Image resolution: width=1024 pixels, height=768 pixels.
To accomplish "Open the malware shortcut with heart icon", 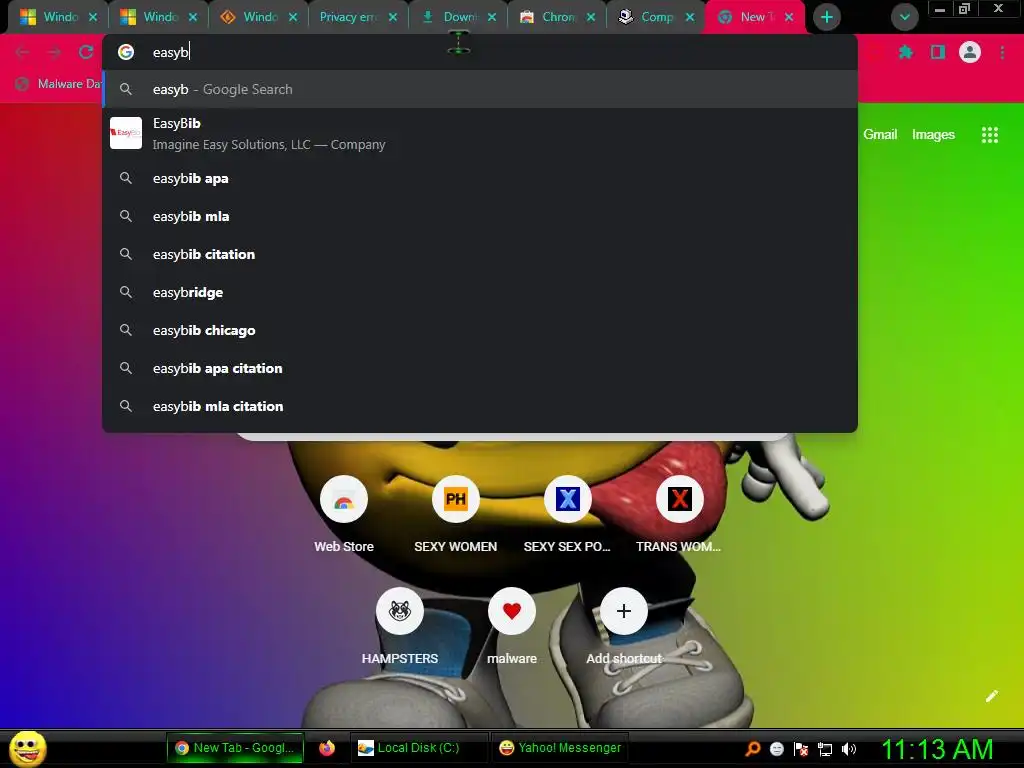I will pos(511,611).
